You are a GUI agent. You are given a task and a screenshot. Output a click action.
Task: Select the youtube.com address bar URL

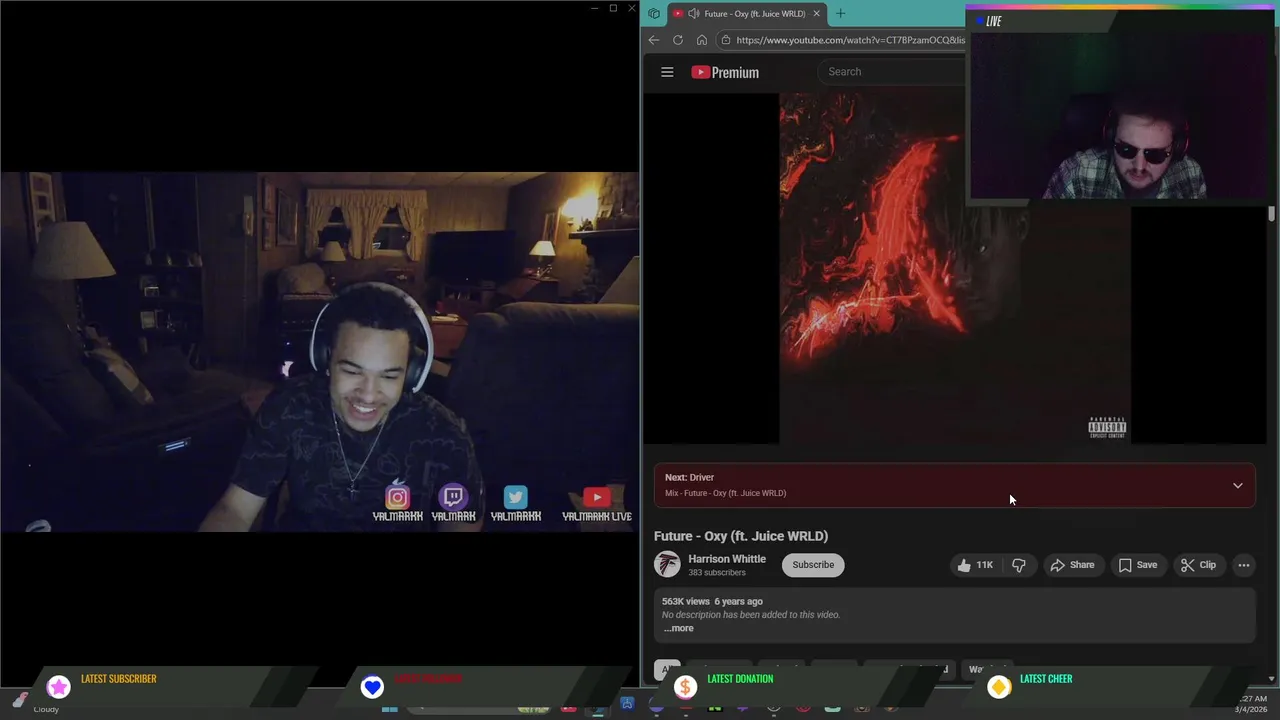point(850,40)
